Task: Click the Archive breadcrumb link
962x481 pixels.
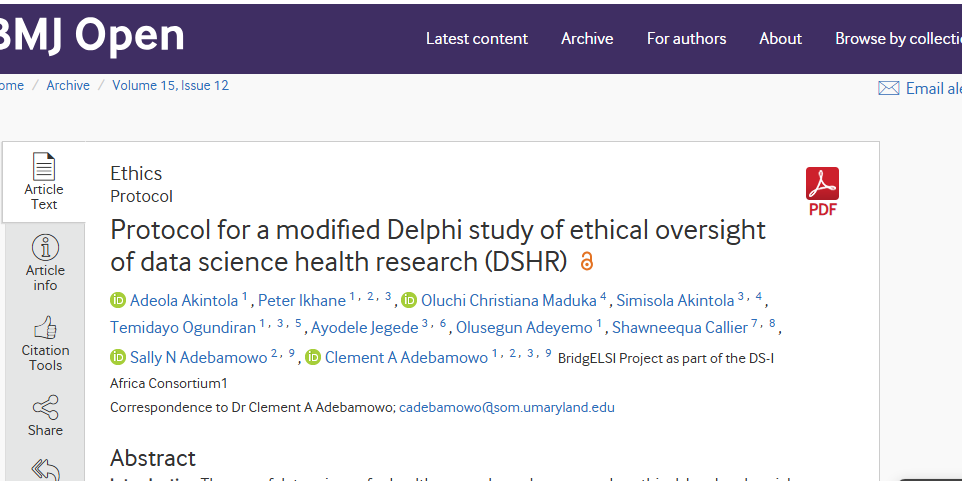Action: 68,86
